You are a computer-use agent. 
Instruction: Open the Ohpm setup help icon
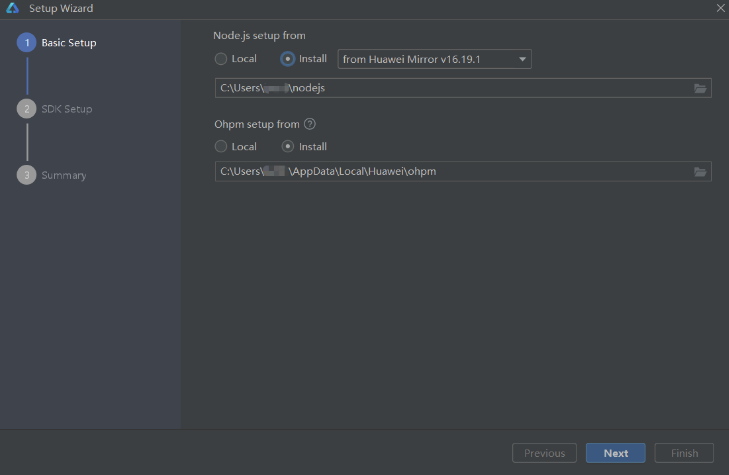pyautogui.click(x=310, y=124)
